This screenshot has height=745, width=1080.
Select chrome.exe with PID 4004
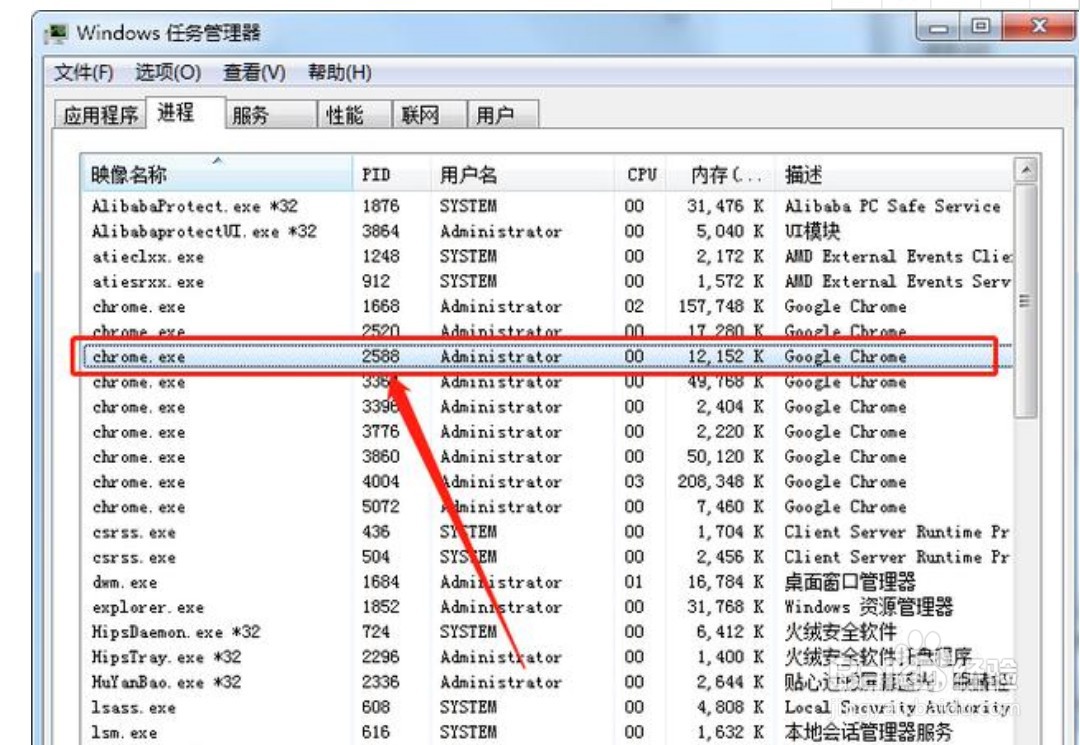point(547,482)
